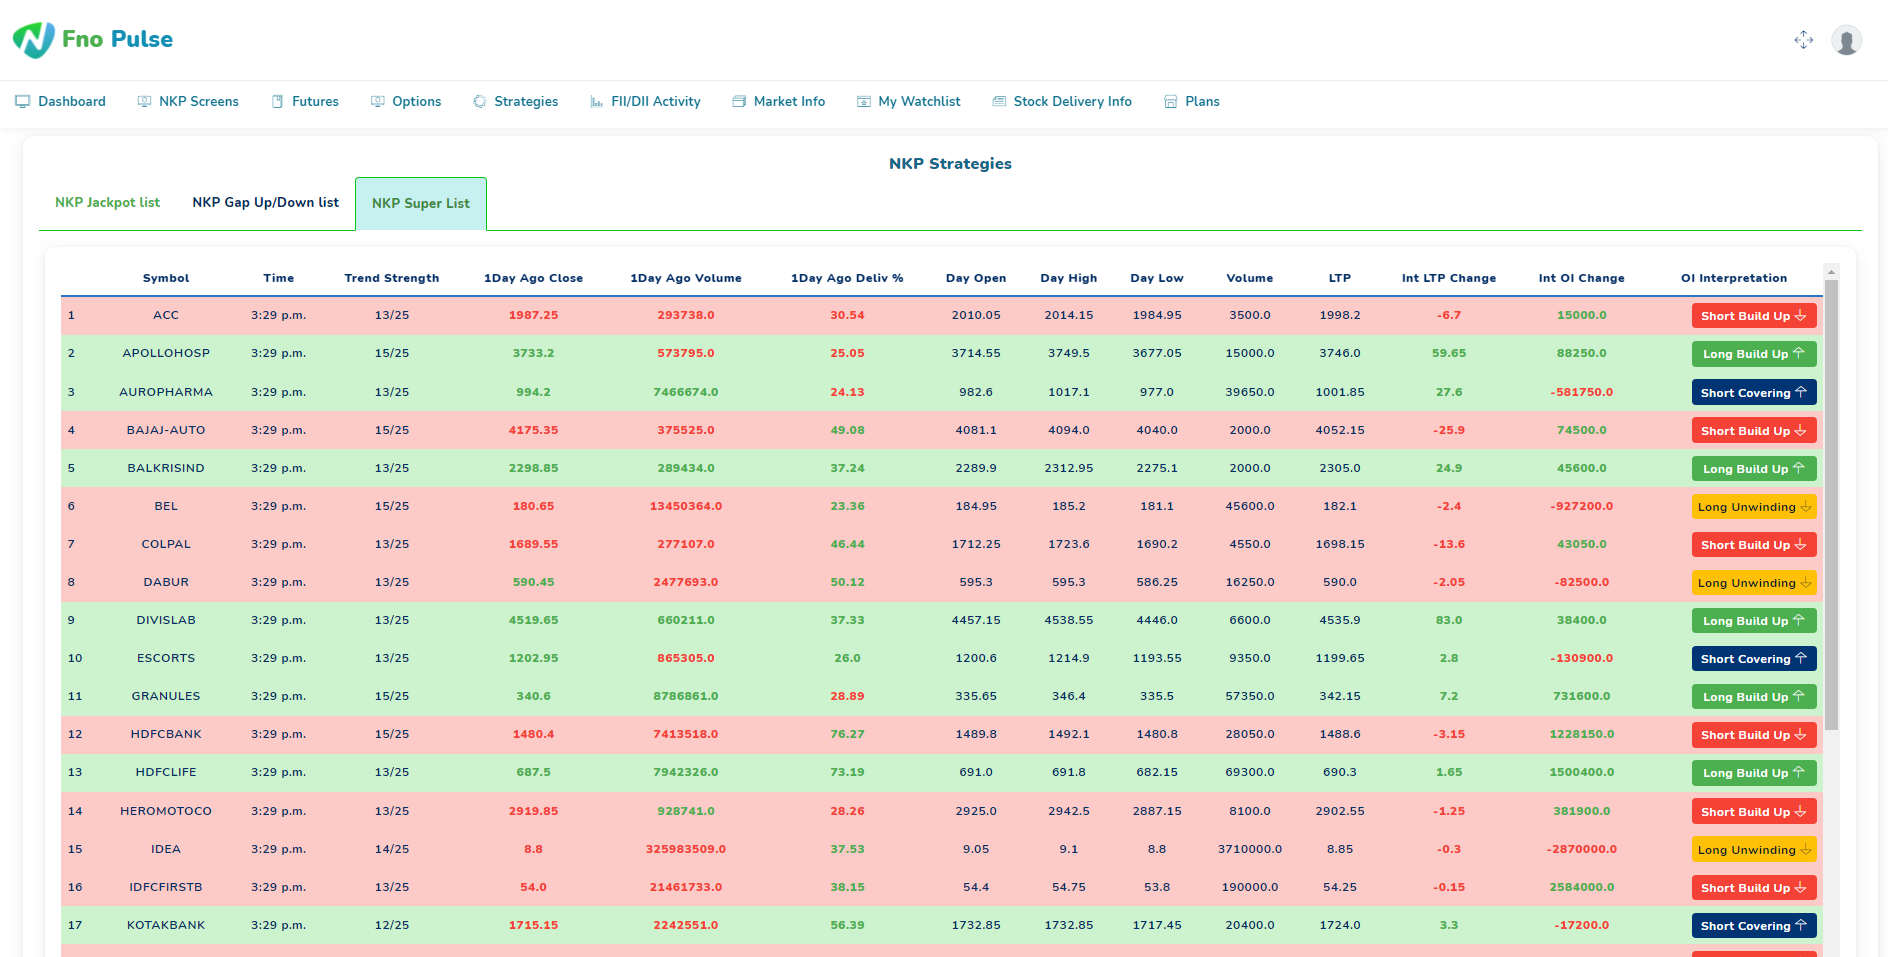Click the BALKRISIND symbol cell
Viewport: 1888px width, 957px height.
pos(166,468)
